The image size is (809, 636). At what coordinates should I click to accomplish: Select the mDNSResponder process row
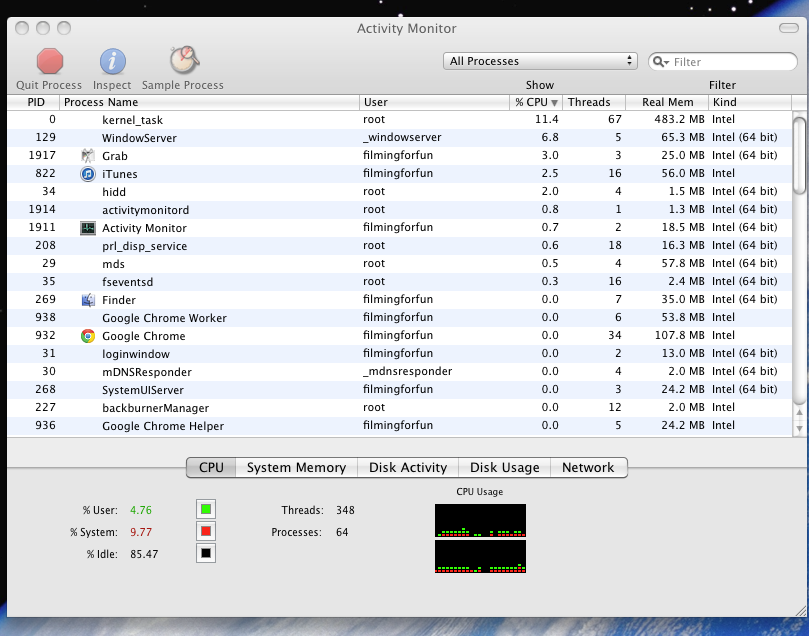click(x=400, y=372)
